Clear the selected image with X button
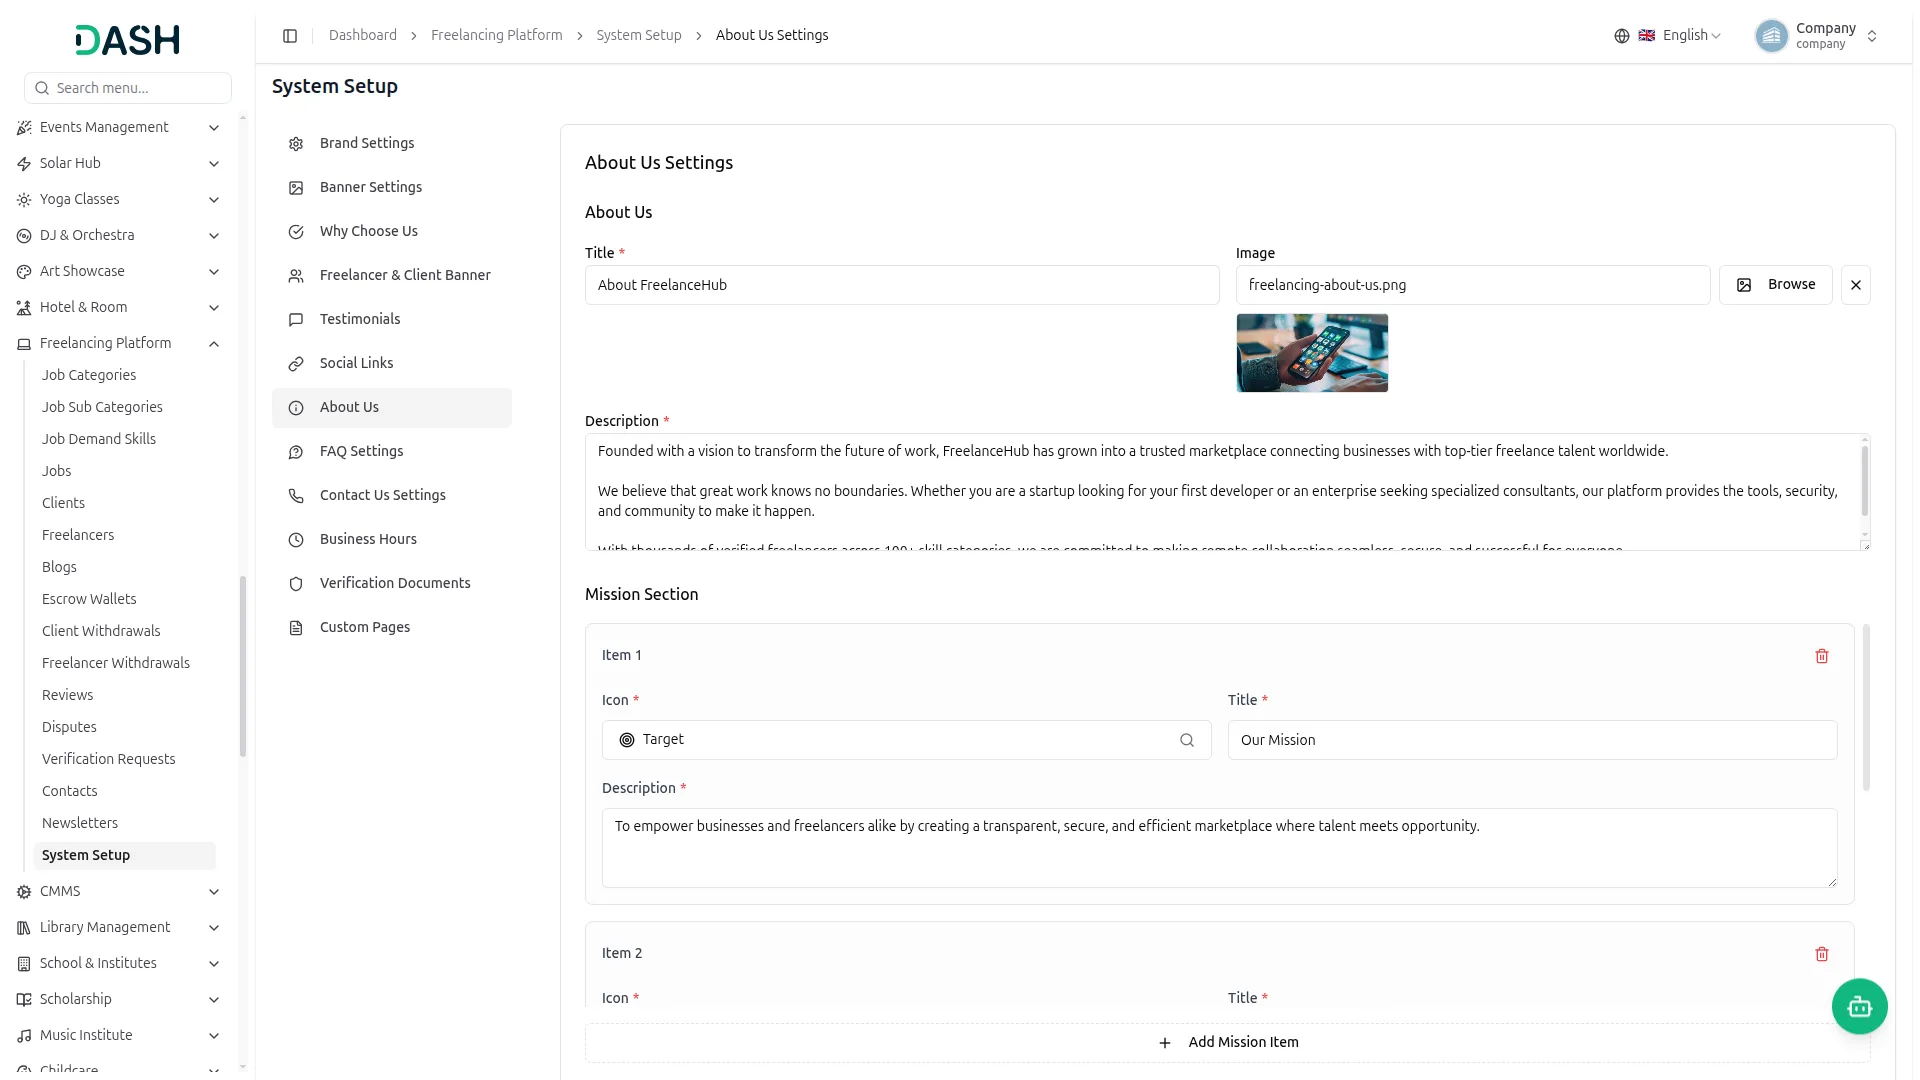The height and width of the screenshot is (1080, 1920). [x=1856, y=285]
